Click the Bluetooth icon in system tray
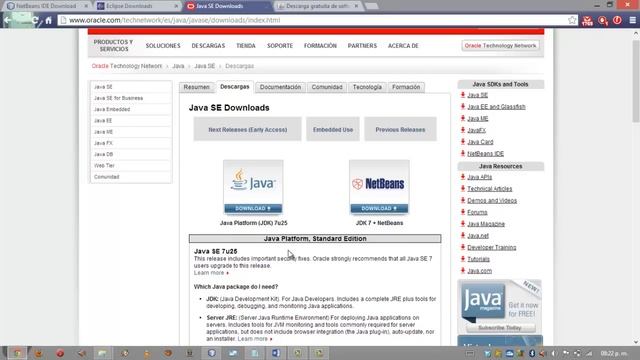The image size is (640, 360). pyautogui.click(x=532, y=353)
